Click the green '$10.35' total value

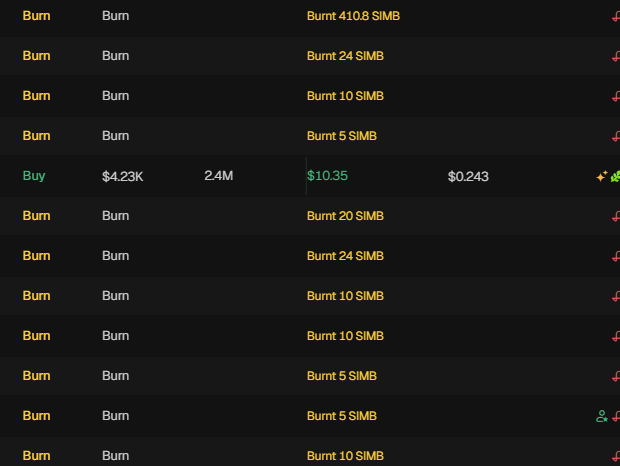coord(327,176)
